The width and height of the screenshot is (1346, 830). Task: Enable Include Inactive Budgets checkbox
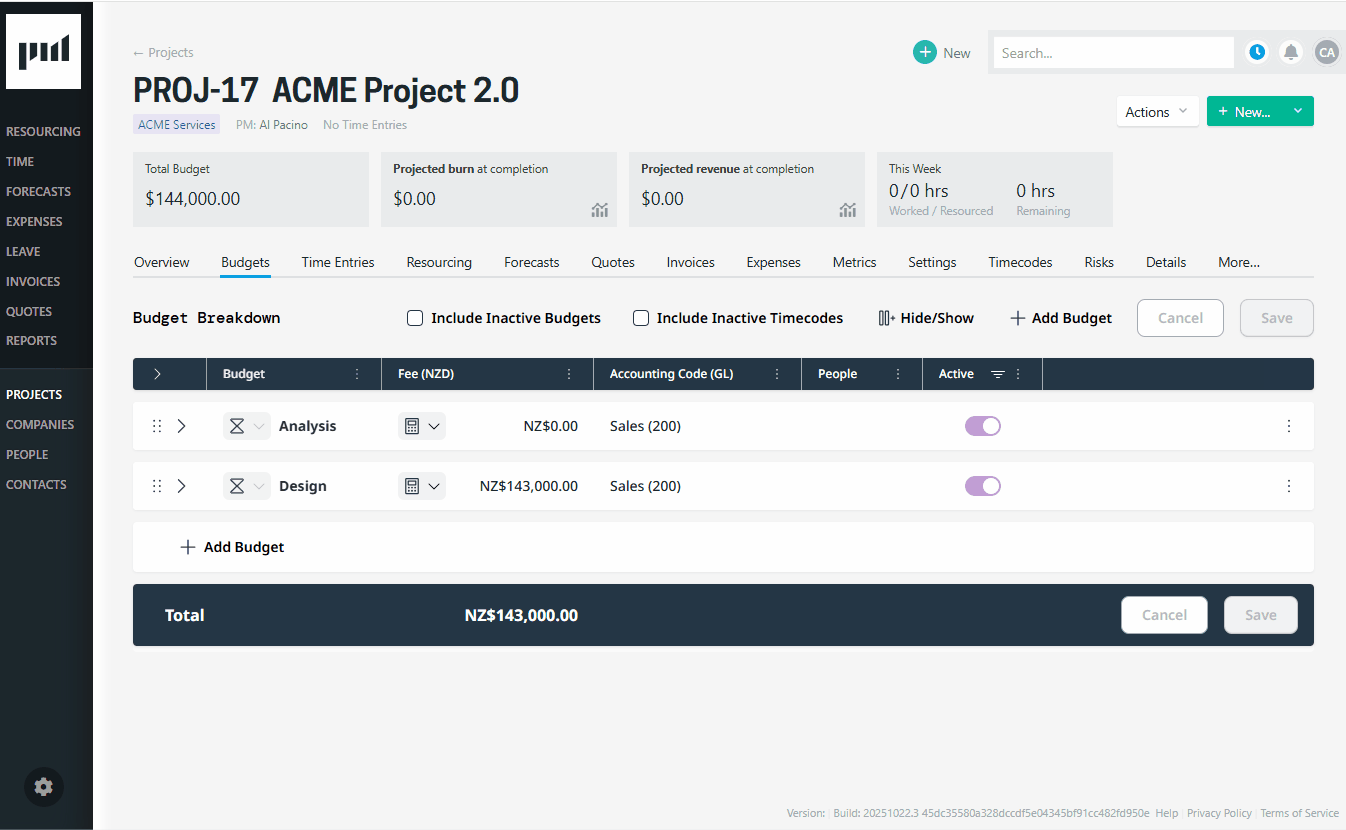coord(415,318)
